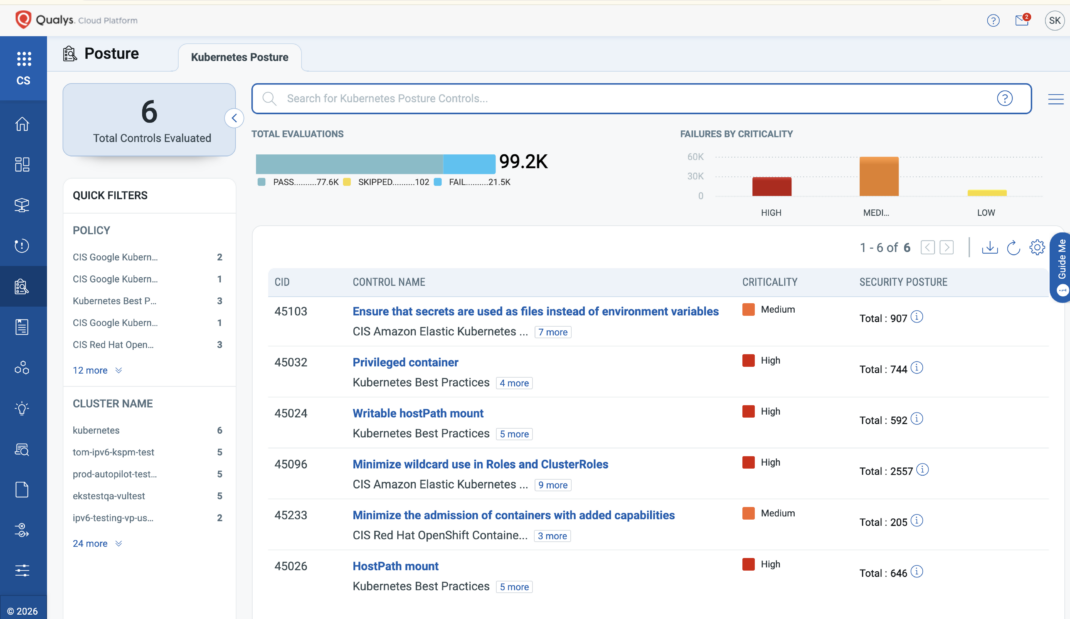Show info for Total : 2557
Screen dimensions: 1070x619
[x=923, y=470]
